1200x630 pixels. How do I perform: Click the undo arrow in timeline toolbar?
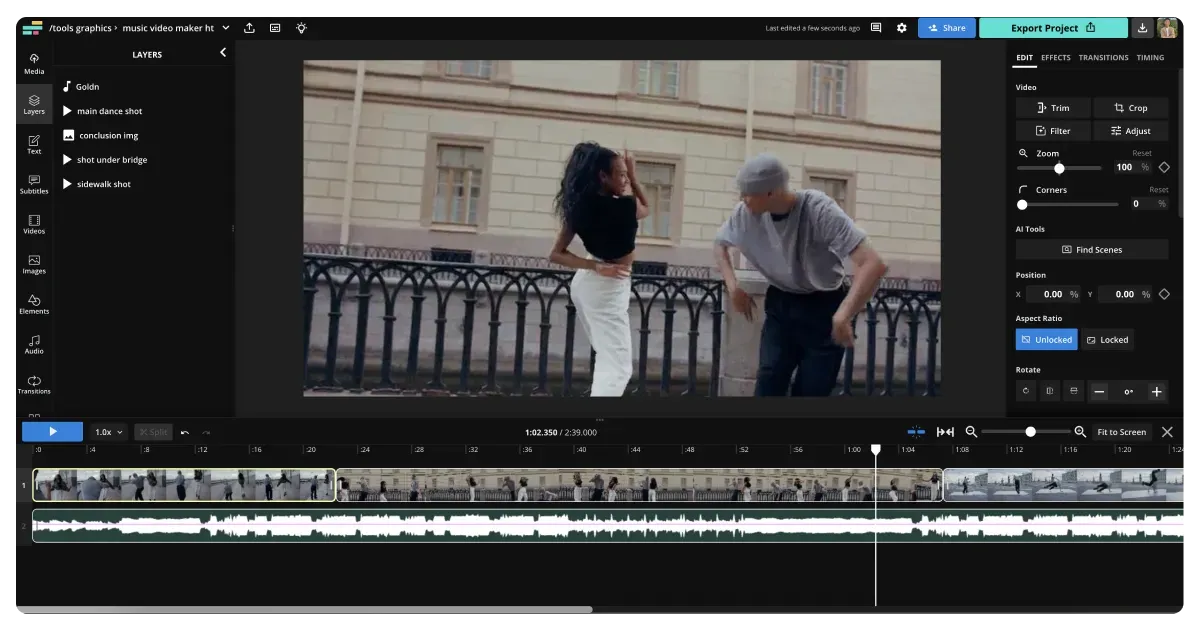coord(185,432)
